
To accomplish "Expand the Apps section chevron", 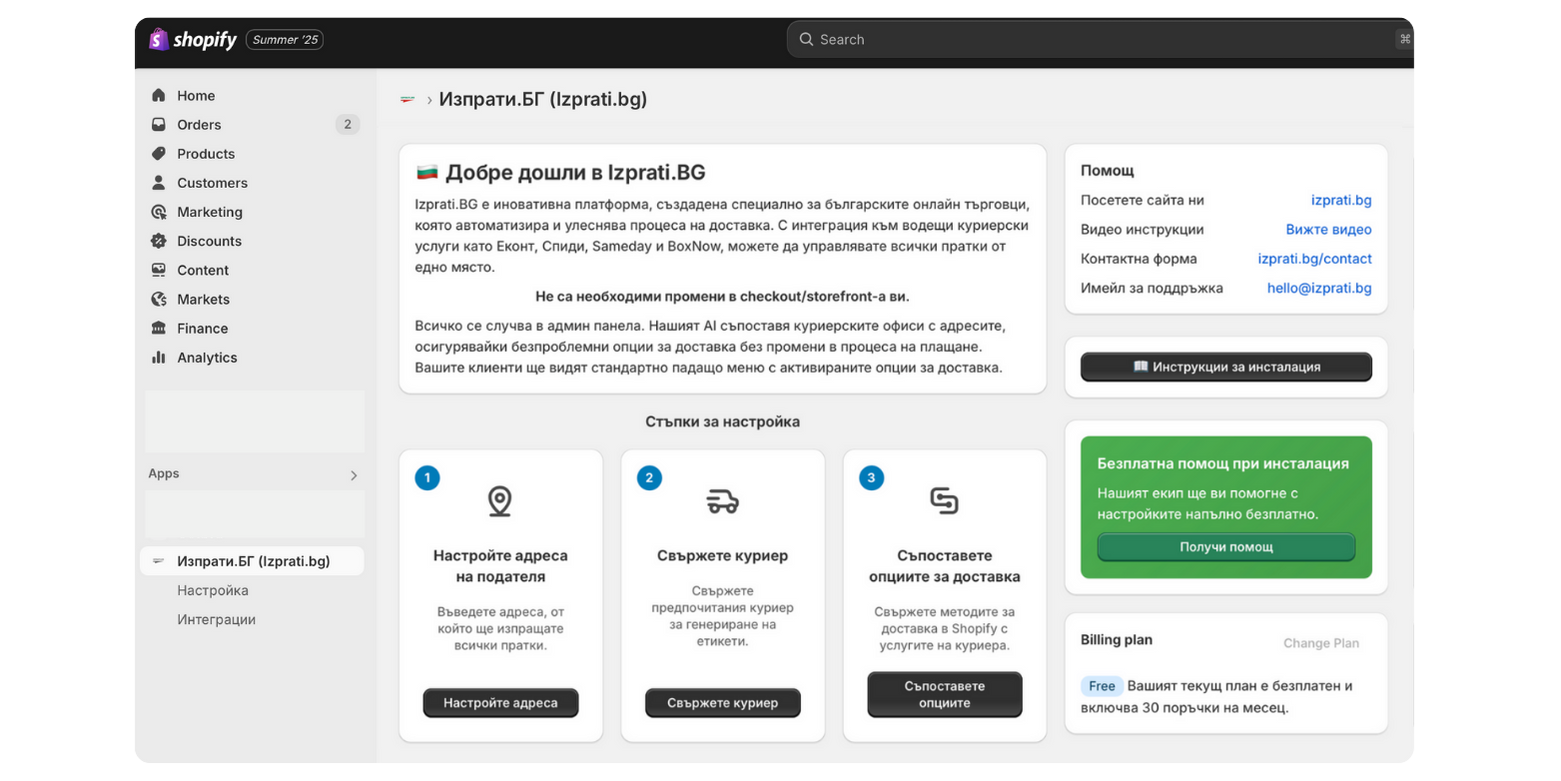I will pyautogui.click(x=353, y=476).
